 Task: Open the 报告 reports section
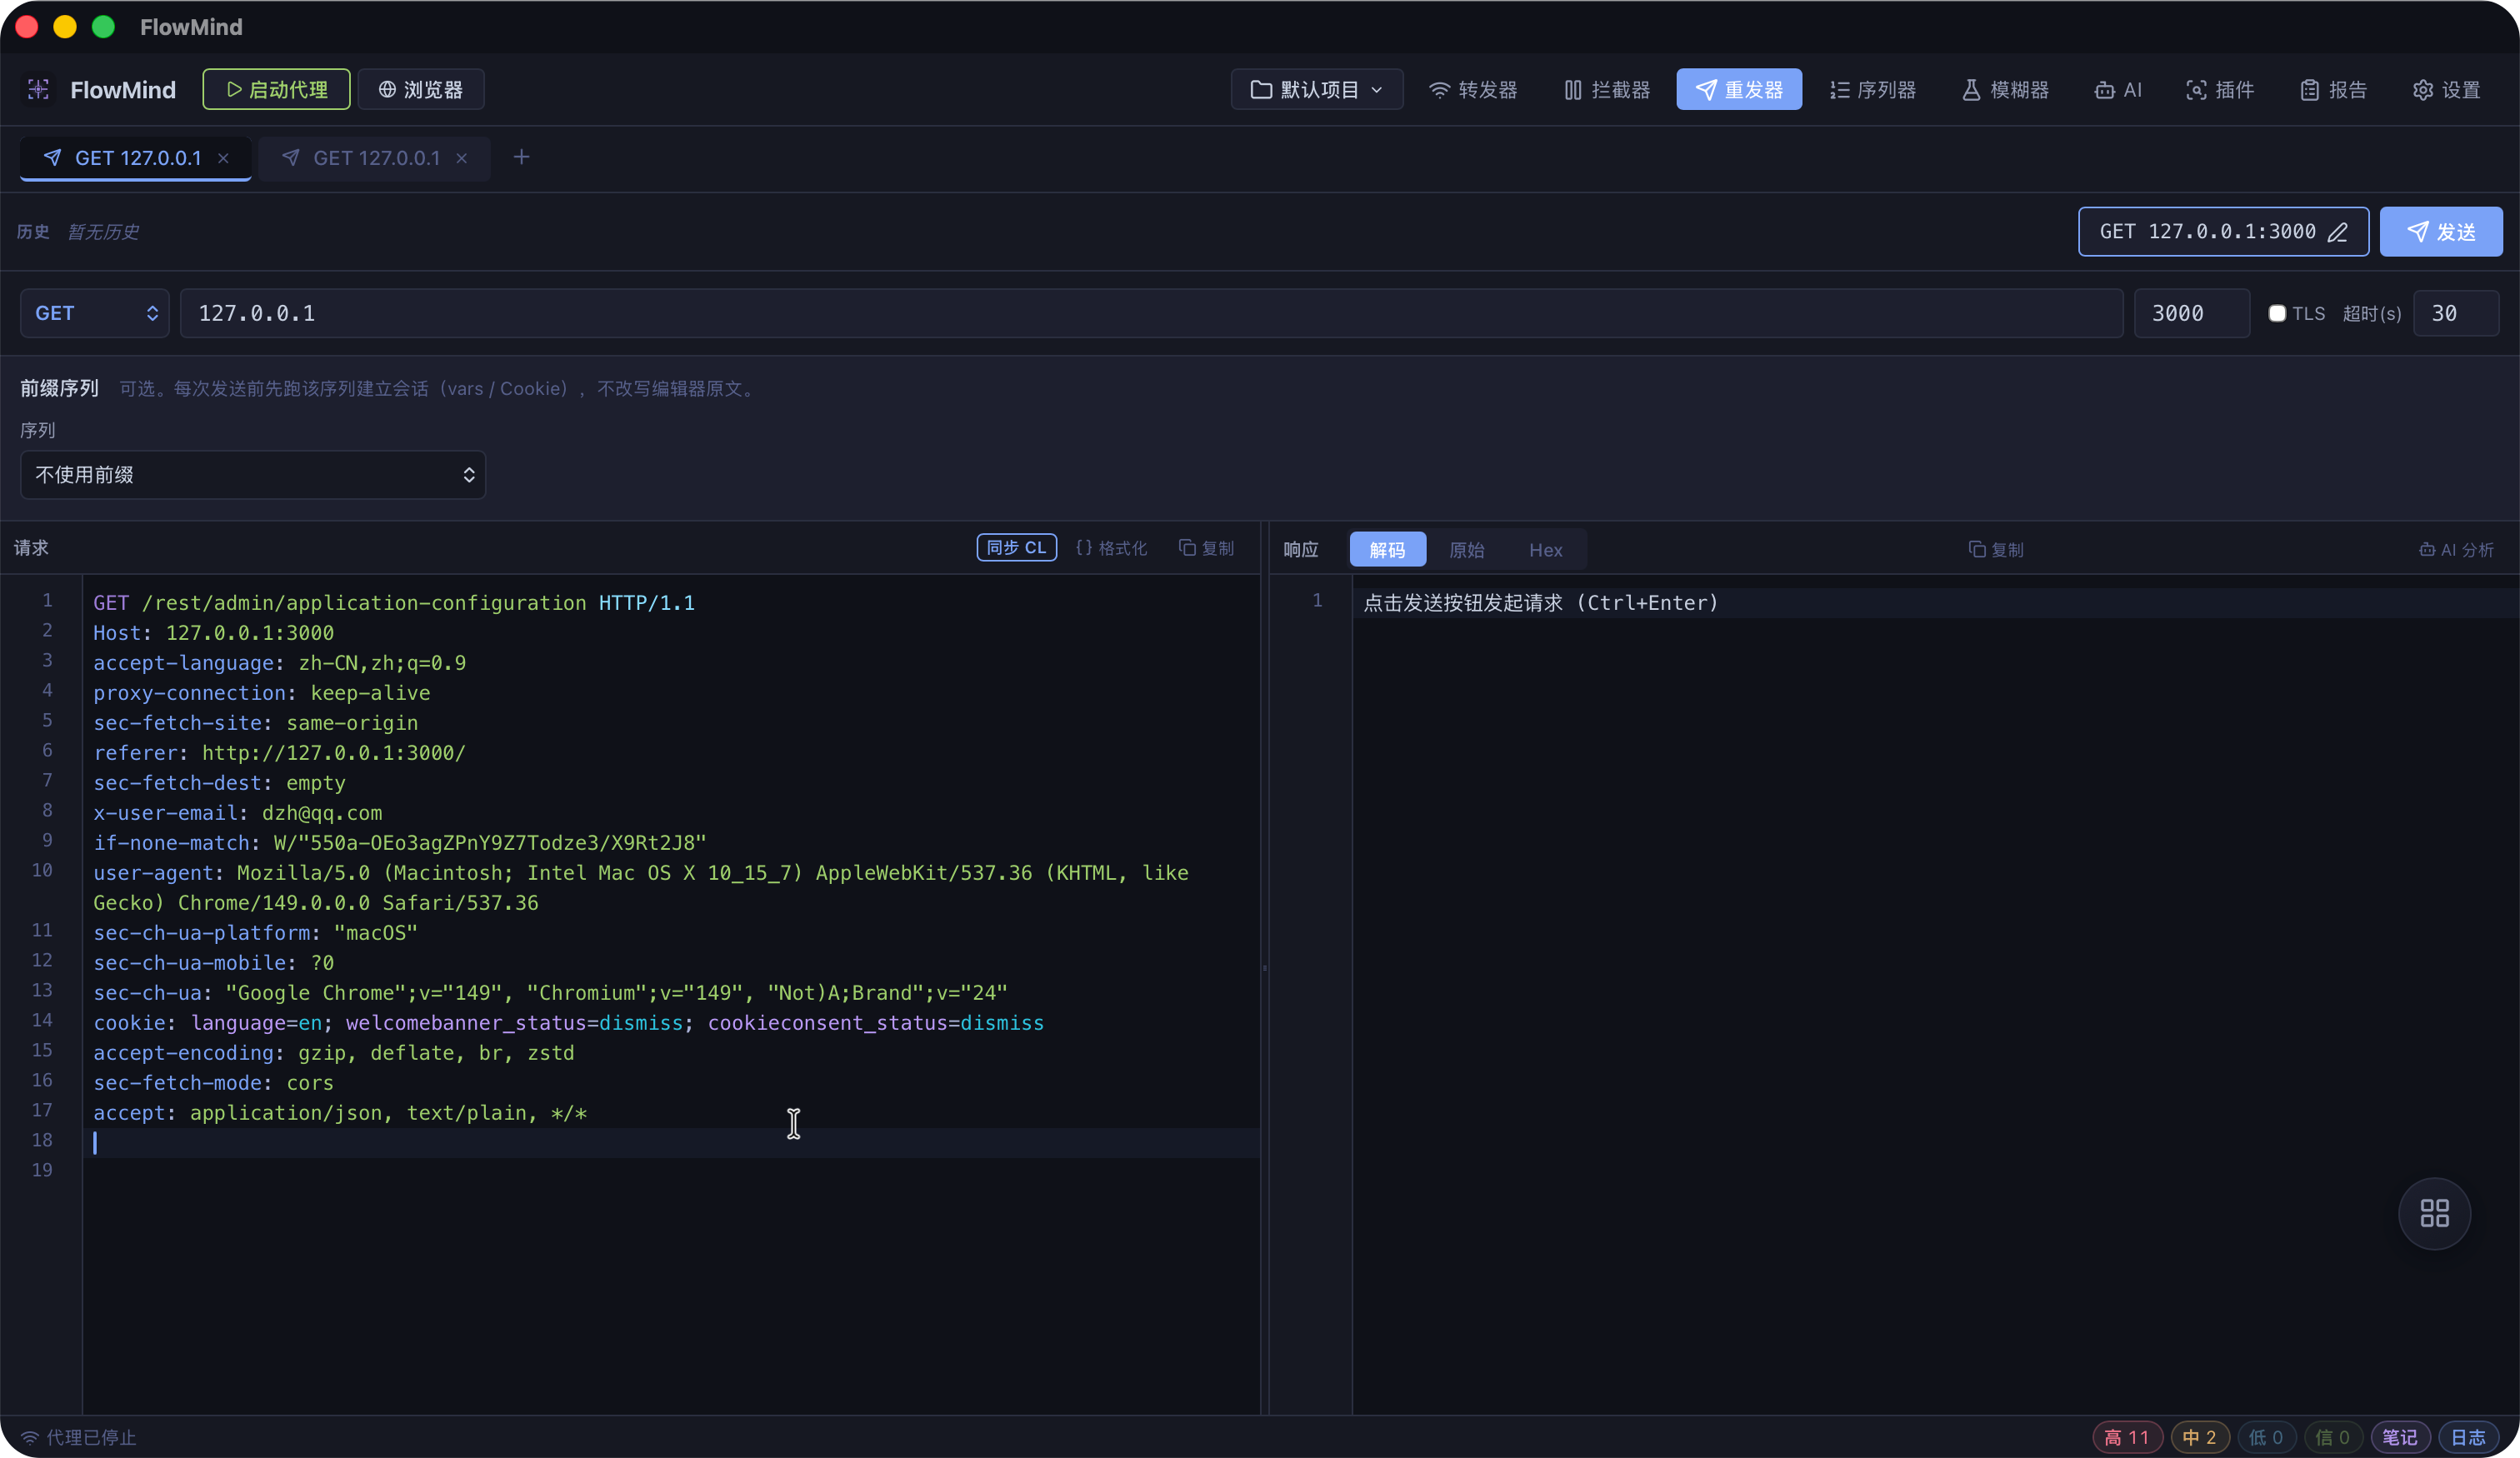coord(2333,90)
